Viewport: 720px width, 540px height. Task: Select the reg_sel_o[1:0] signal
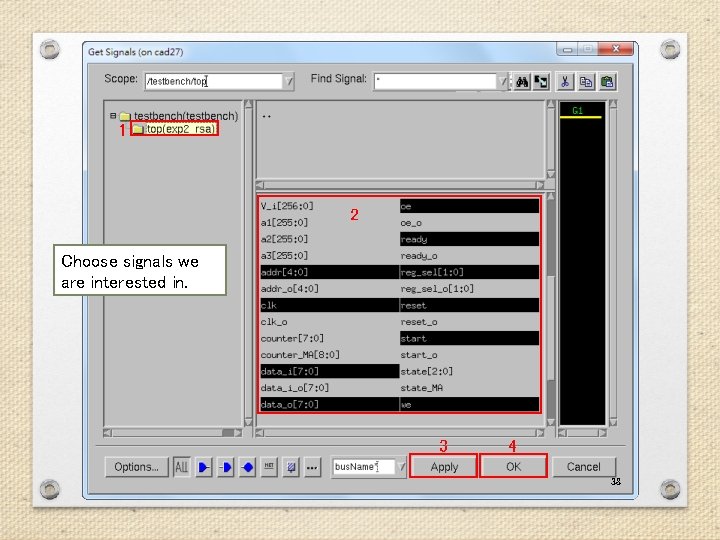[469, 289]
